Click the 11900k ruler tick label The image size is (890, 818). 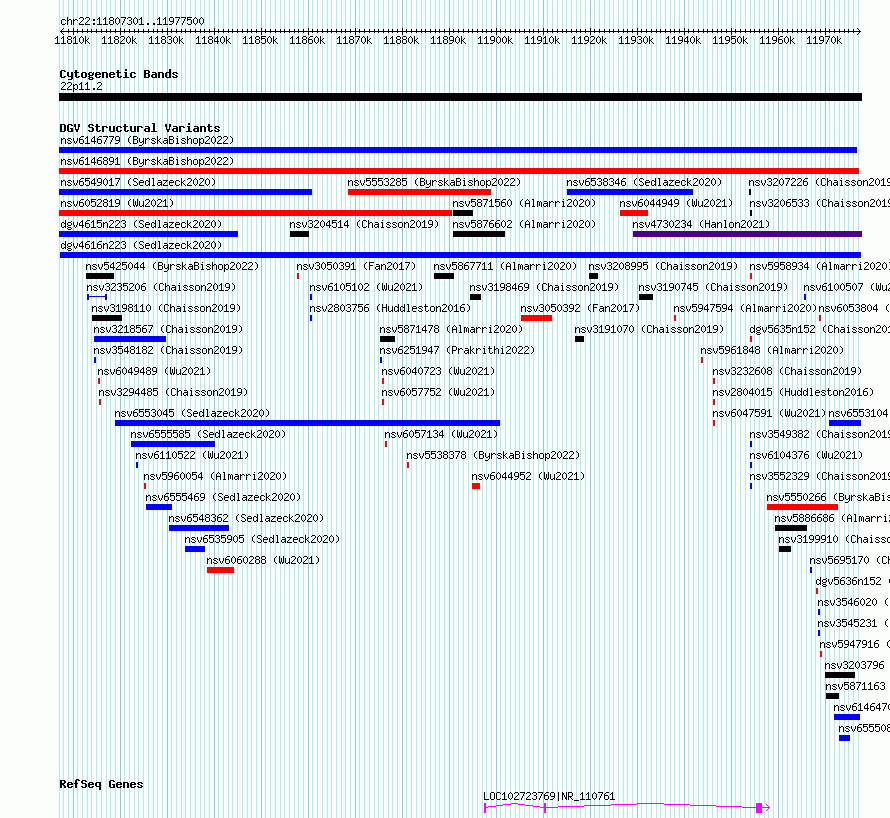pos(495,40)
